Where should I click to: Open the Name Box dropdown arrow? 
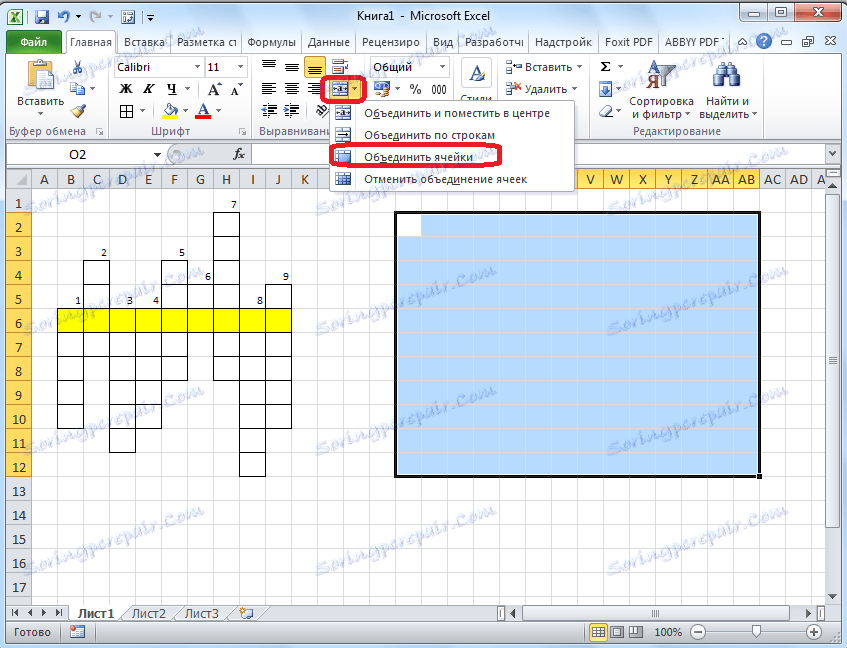(157, 155)
